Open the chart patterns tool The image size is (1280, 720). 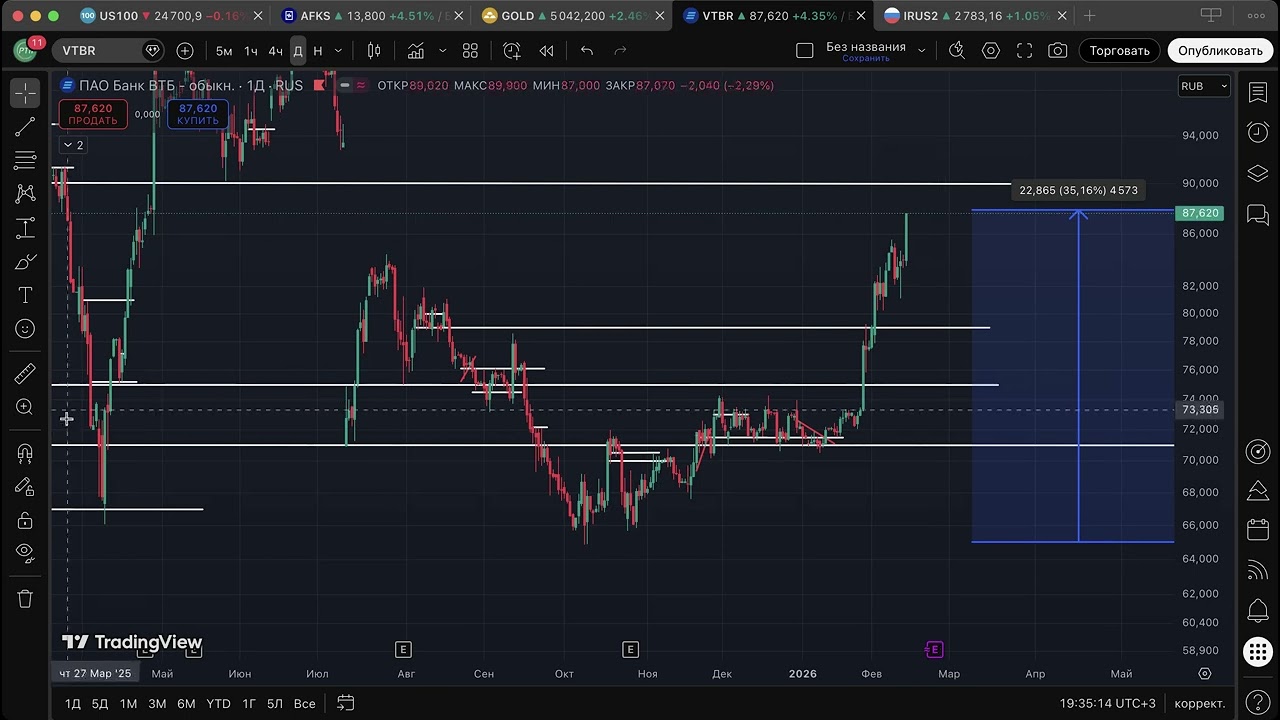pyautogui.click(x=25, y=194)
